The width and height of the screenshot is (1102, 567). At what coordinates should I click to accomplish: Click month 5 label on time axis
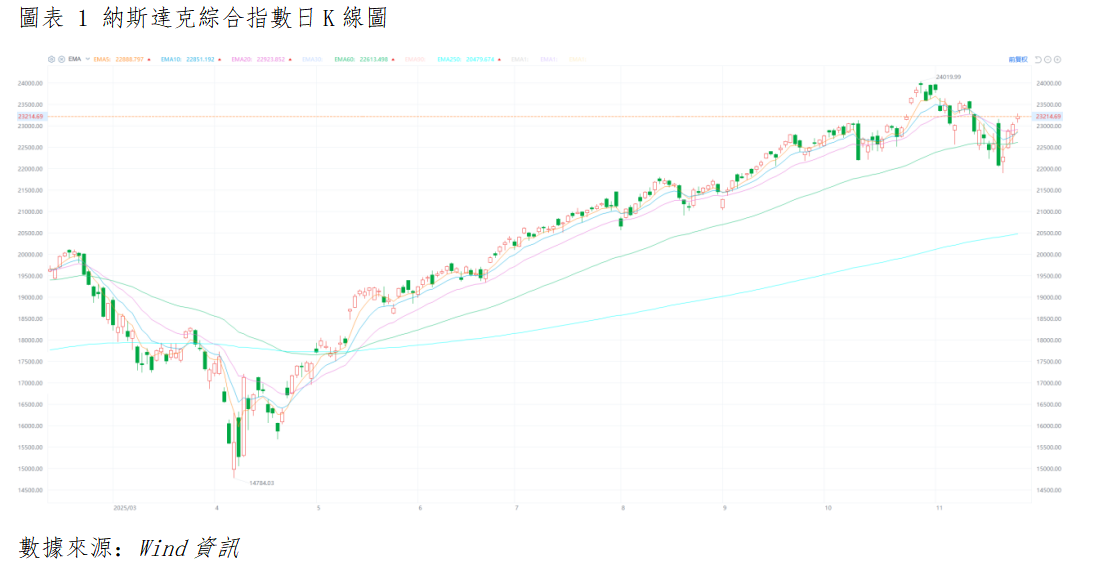318,507
